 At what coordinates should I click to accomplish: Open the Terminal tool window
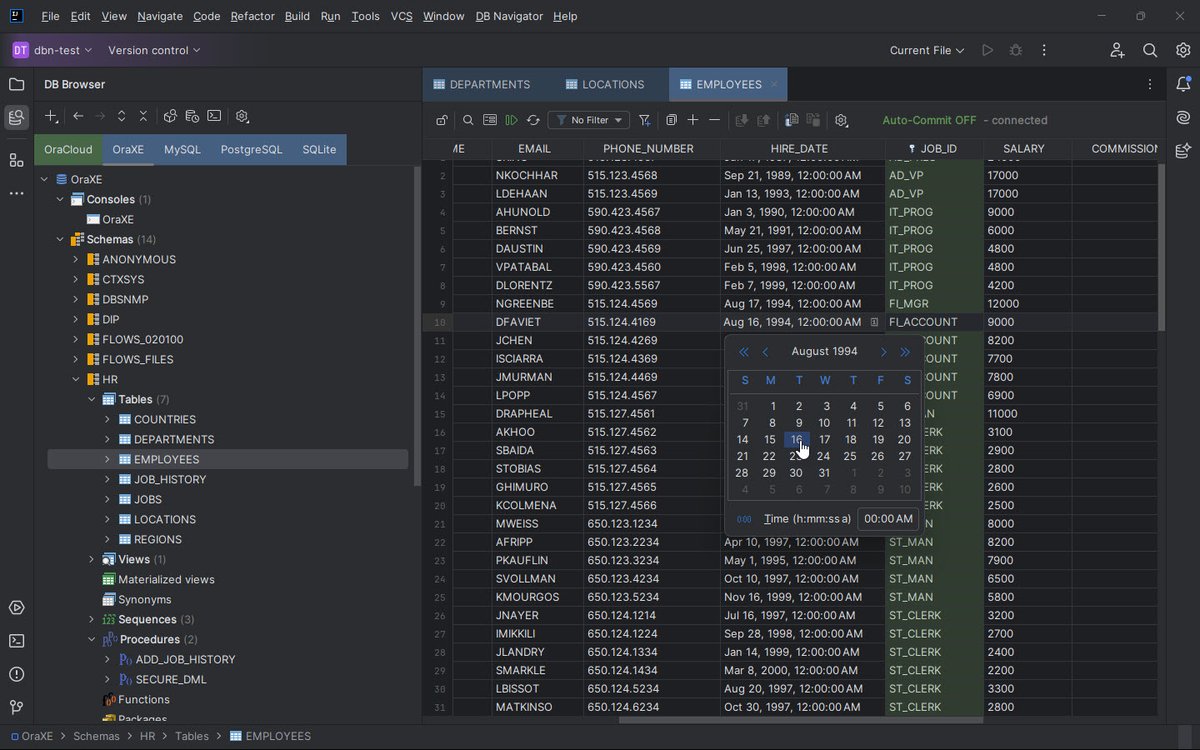point(16,641)
